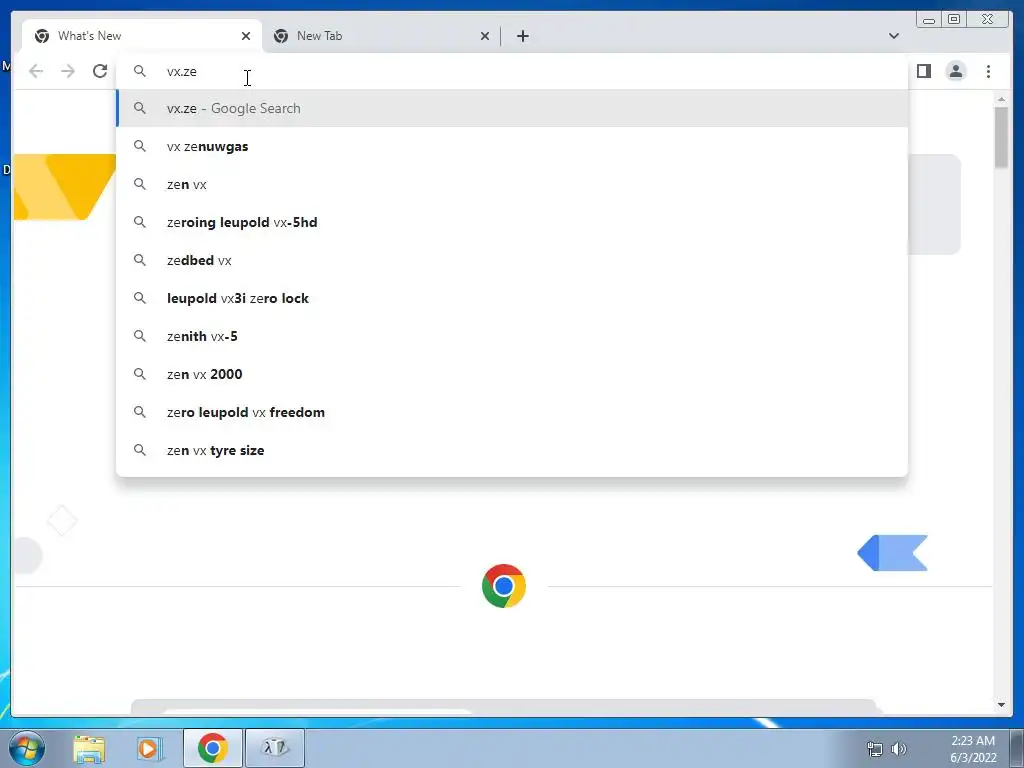Open the network tray icon
Viewport: 1024px width, 768px height.
[x=874, y=749]
